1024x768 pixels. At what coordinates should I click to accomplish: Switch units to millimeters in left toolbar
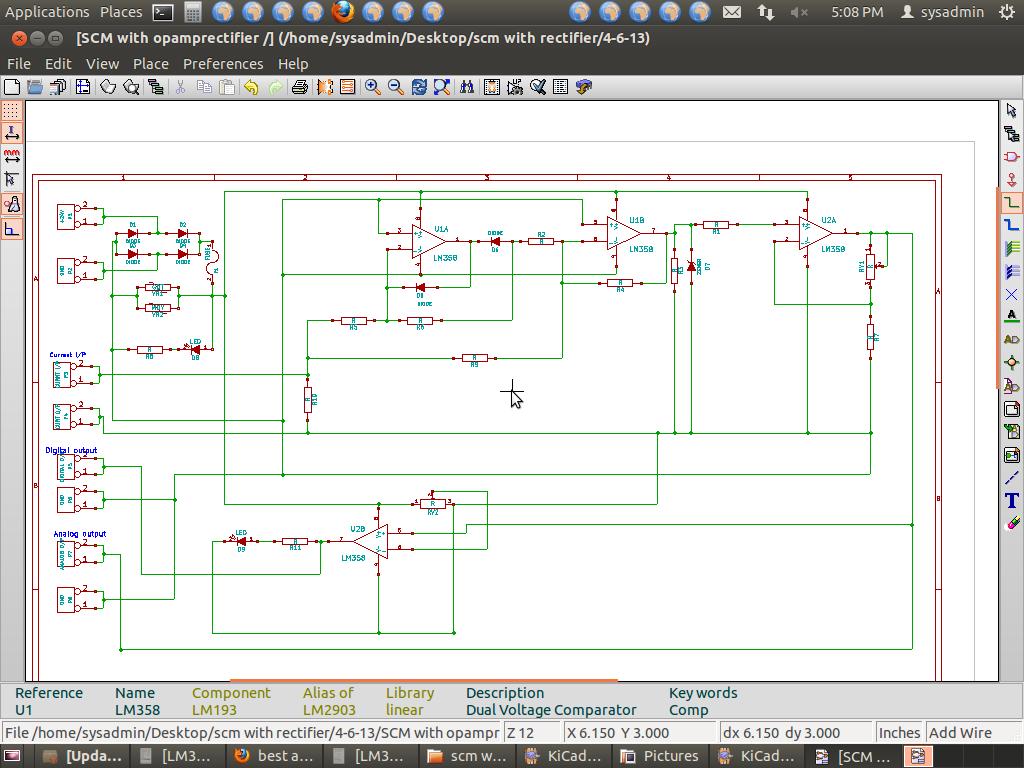pos(11,157)
